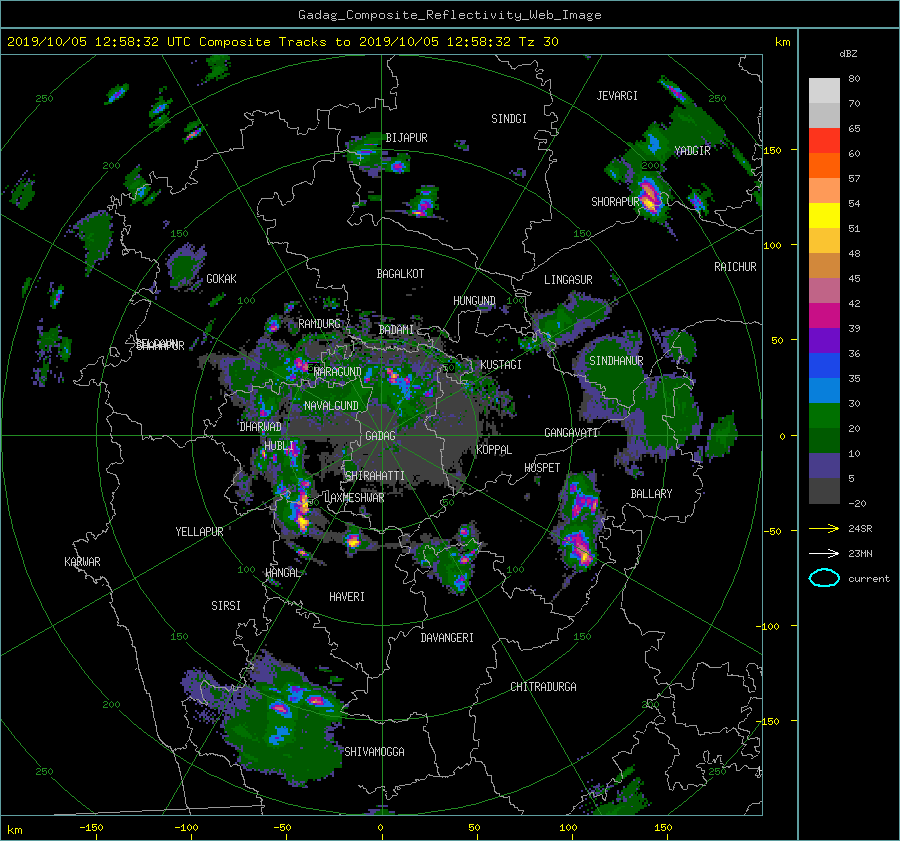Click the purple 39 dBZ legend swatch
The width and height of the screenshot is (900, 841).
click(x=824, y=340)
